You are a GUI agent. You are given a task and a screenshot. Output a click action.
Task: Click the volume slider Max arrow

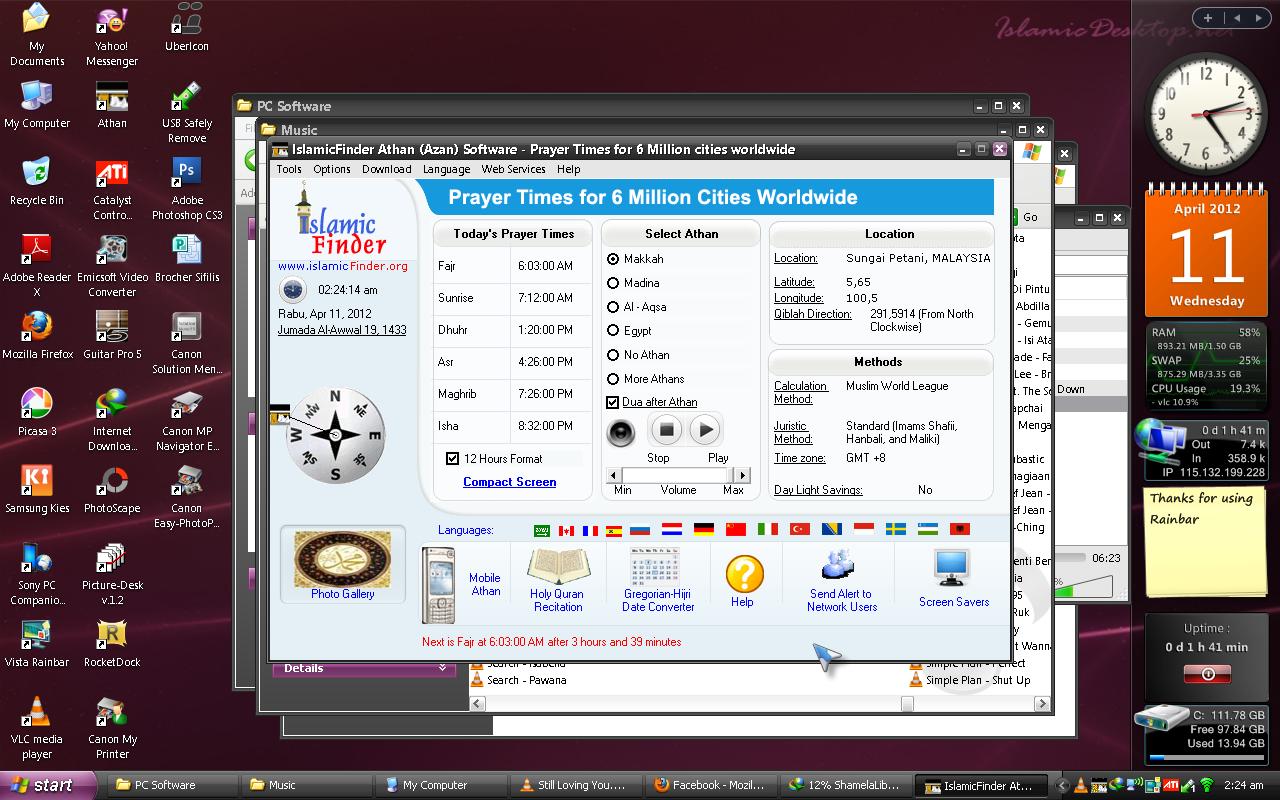[743, 475]
